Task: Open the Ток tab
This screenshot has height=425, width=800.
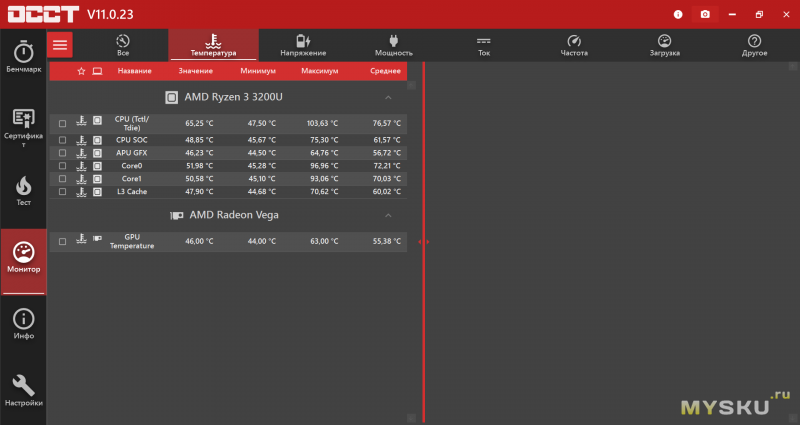Action: pyautogui.click(x=484, y=45)
